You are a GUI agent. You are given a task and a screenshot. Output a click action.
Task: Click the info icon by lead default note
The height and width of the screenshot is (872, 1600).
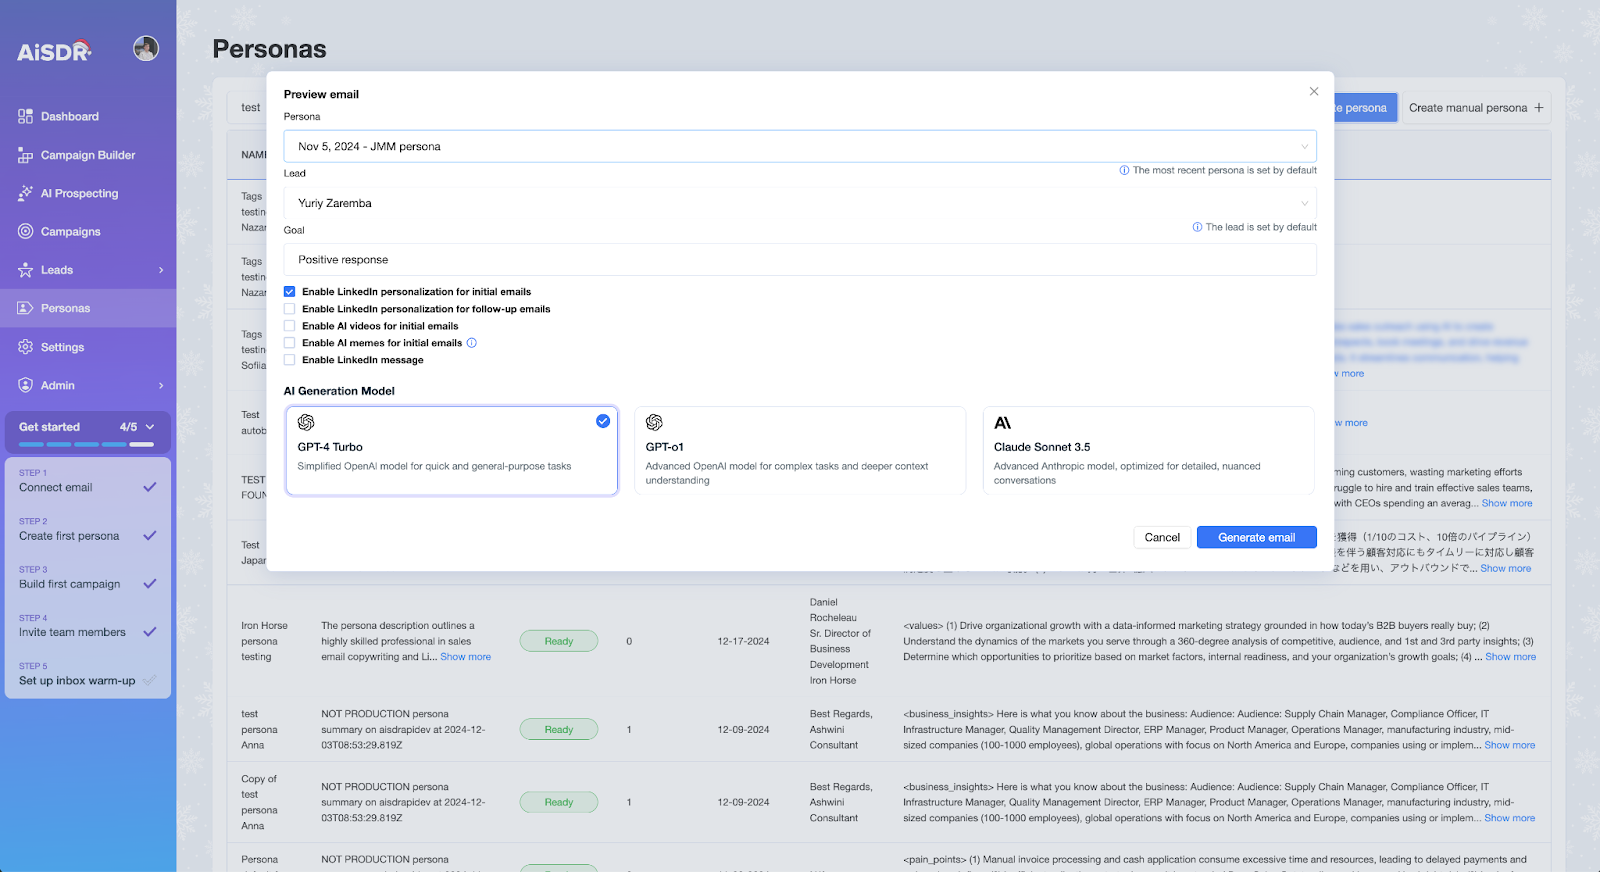tap(1197, 227)
